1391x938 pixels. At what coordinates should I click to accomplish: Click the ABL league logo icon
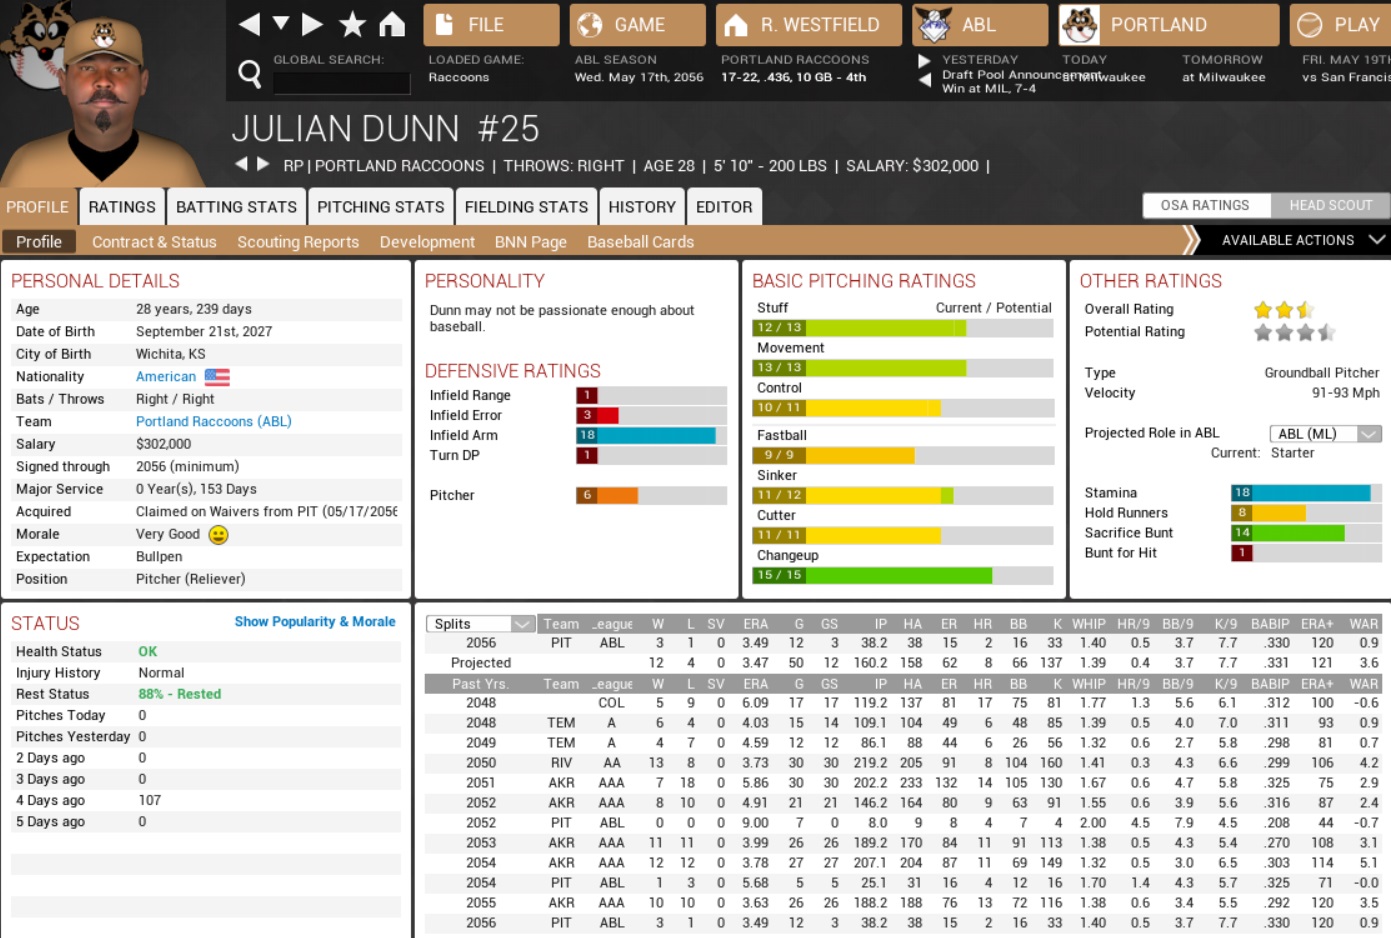934,25
